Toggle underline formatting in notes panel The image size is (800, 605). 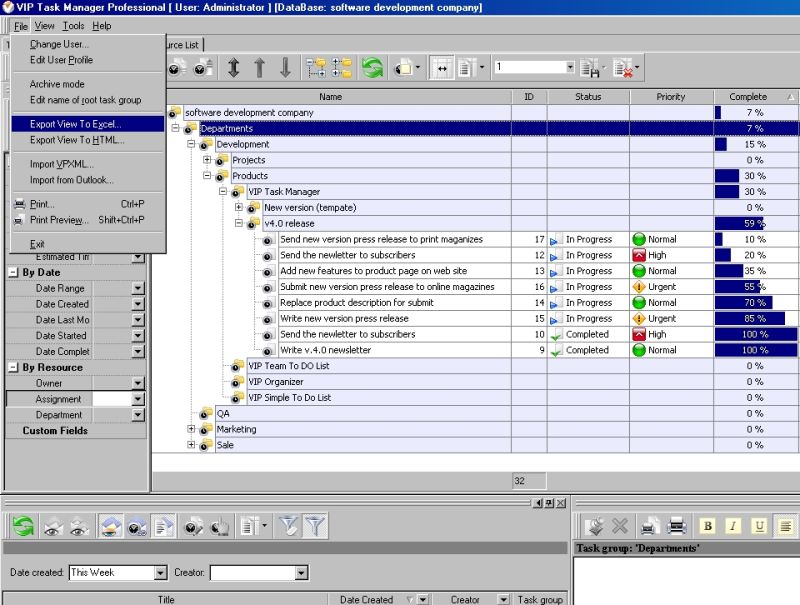(x=758, y=525)
